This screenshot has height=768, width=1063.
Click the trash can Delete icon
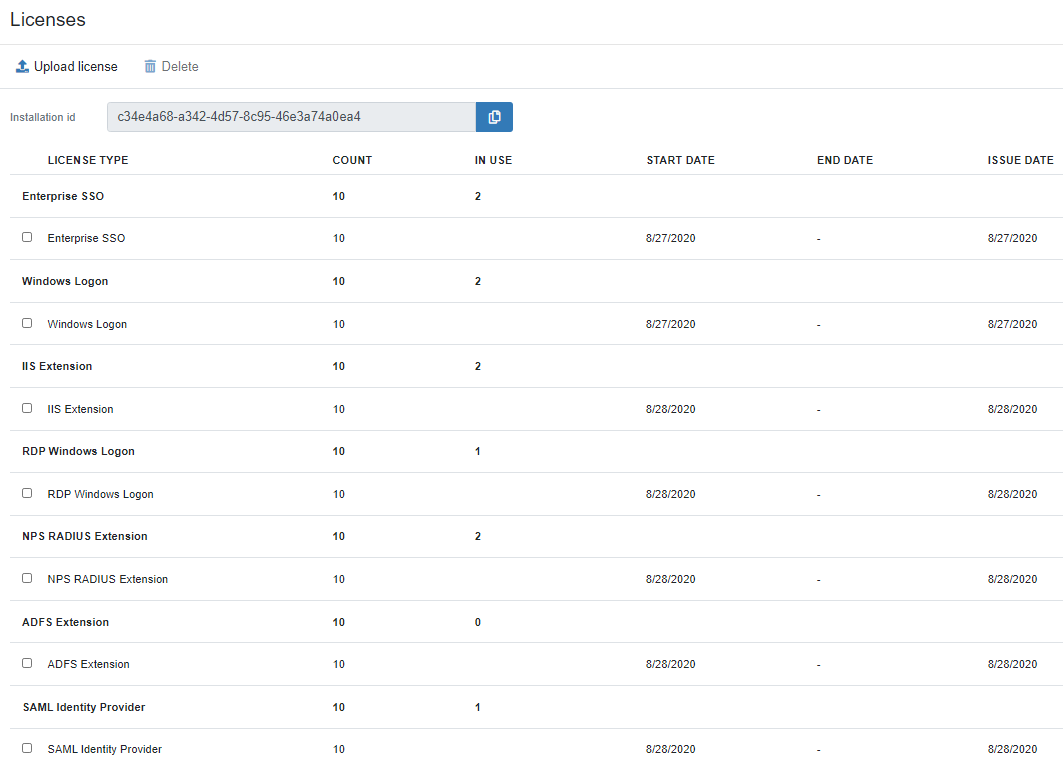coord(150,67)
